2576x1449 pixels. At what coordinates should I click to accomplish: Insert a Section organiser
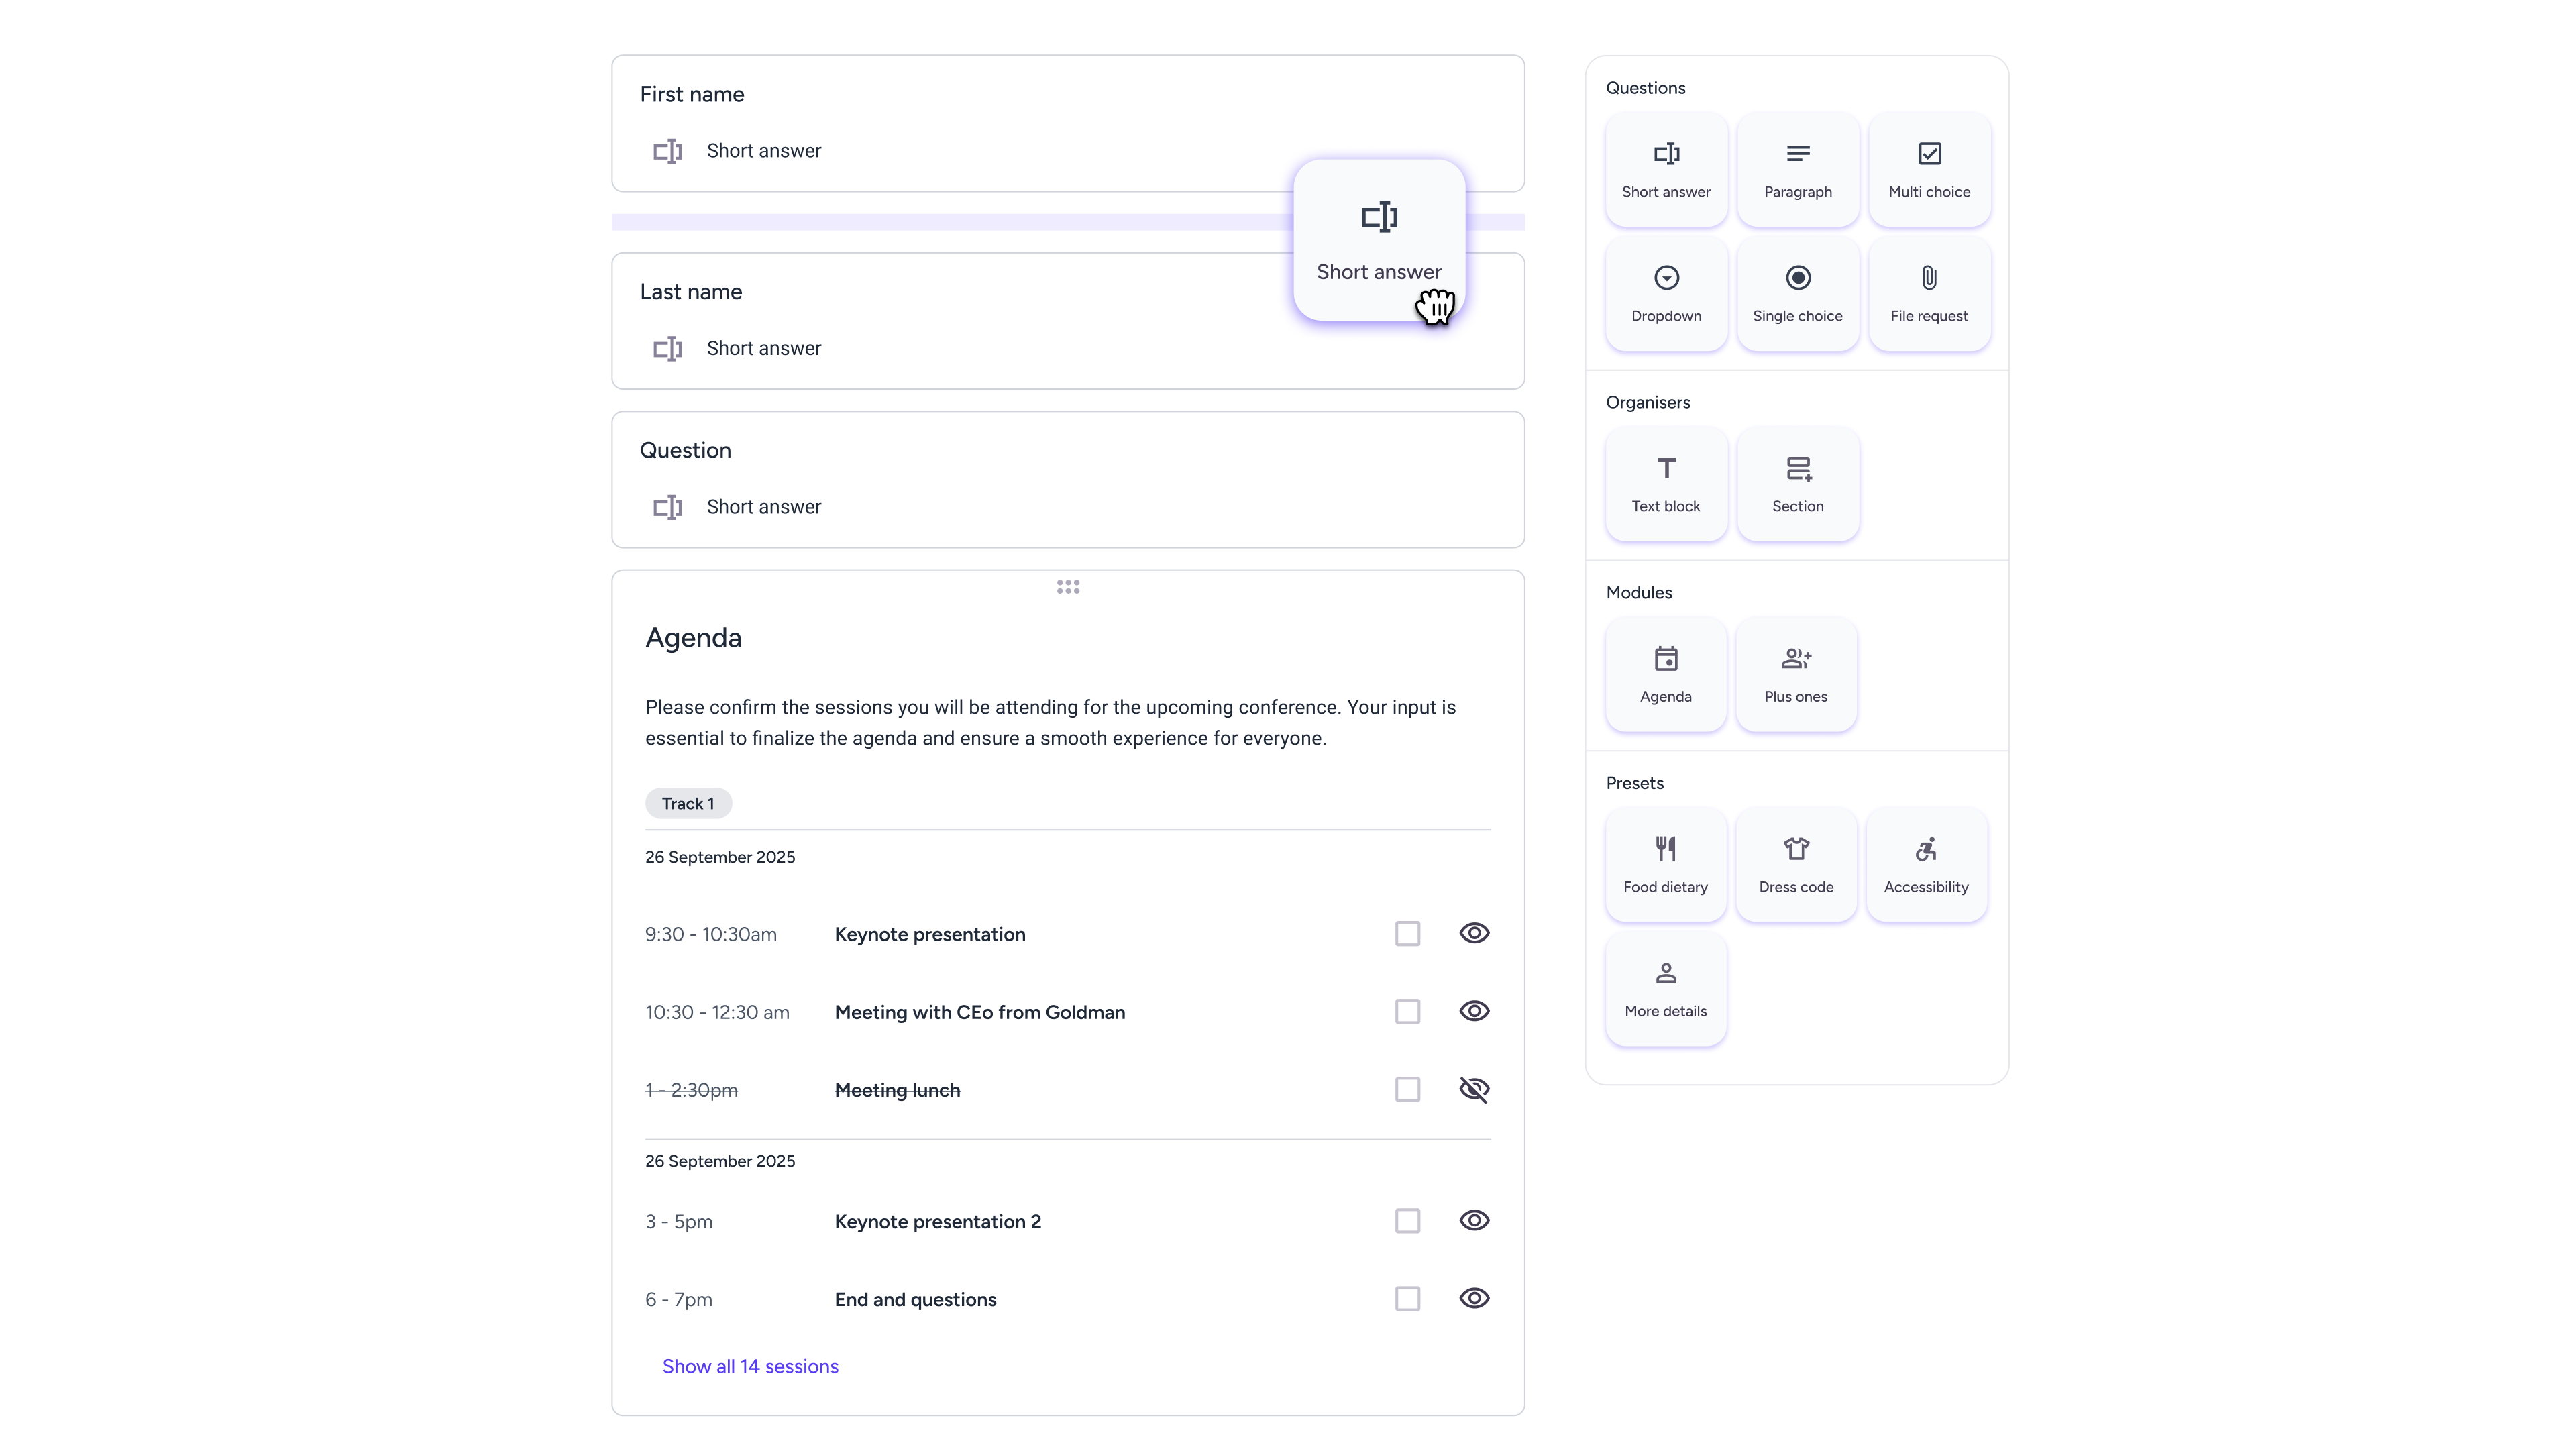[1797, 484]
